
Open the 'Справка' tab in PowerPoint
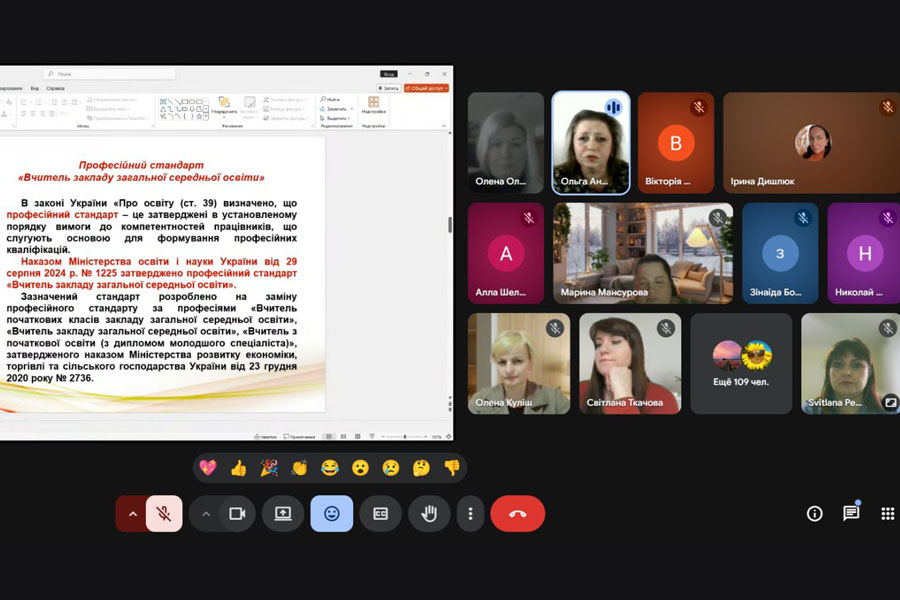pyautogui.click(x=56, y=88)
